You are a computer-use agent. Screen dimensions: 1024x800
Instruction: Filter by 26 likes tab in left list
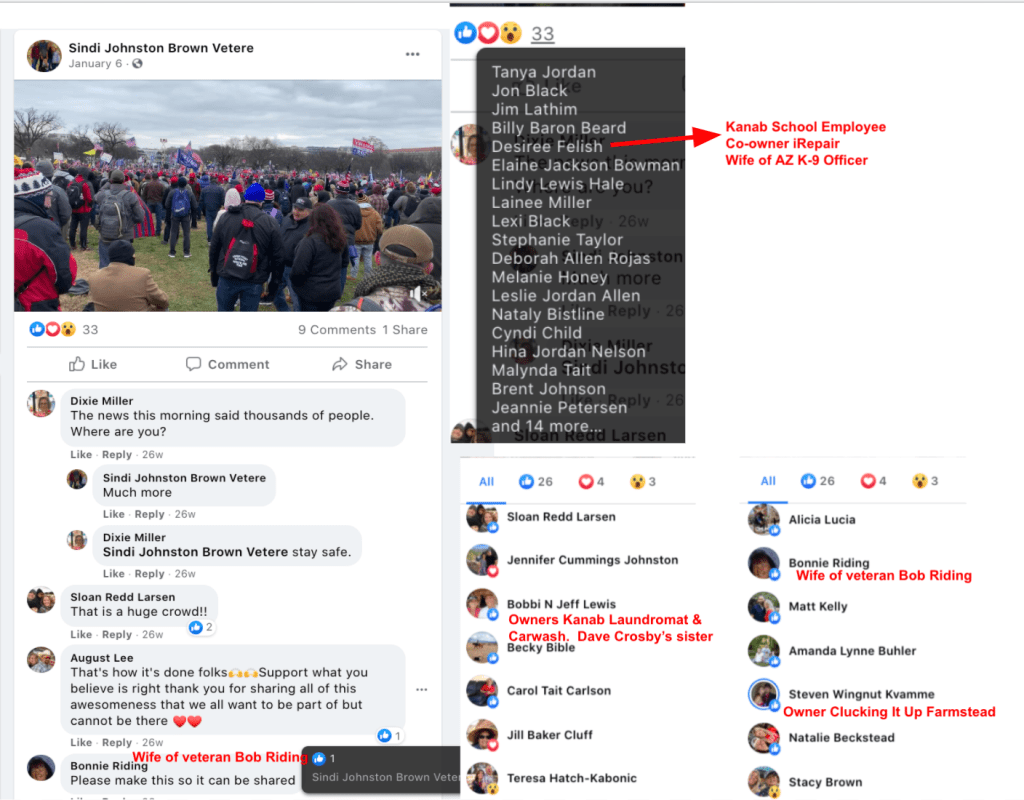click(536, 482)
